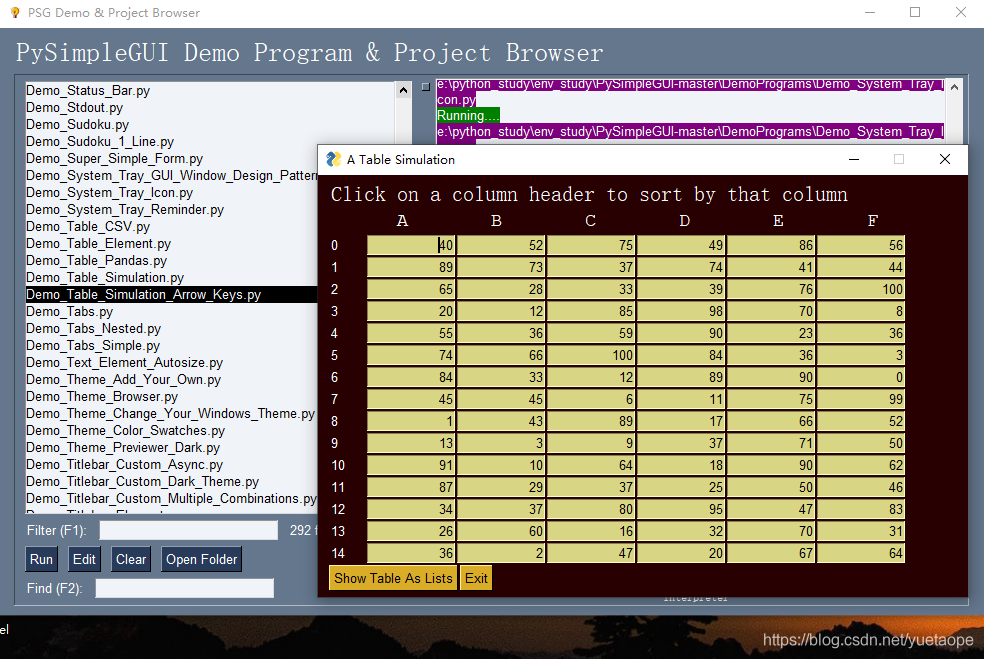
Task: Maximize the PSG Demo & Project Browser window
Action: click(x=915, y=13)
